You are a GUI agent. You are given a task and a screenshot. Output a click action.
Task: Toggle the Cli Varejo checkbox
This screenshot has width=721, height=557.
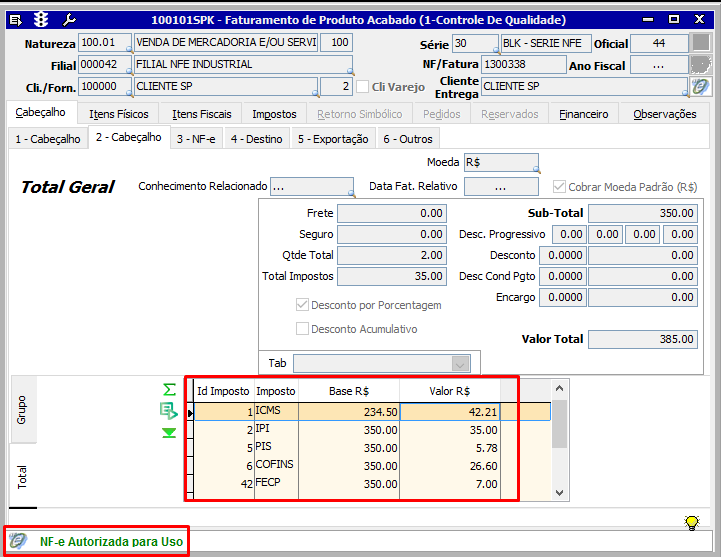363,87
